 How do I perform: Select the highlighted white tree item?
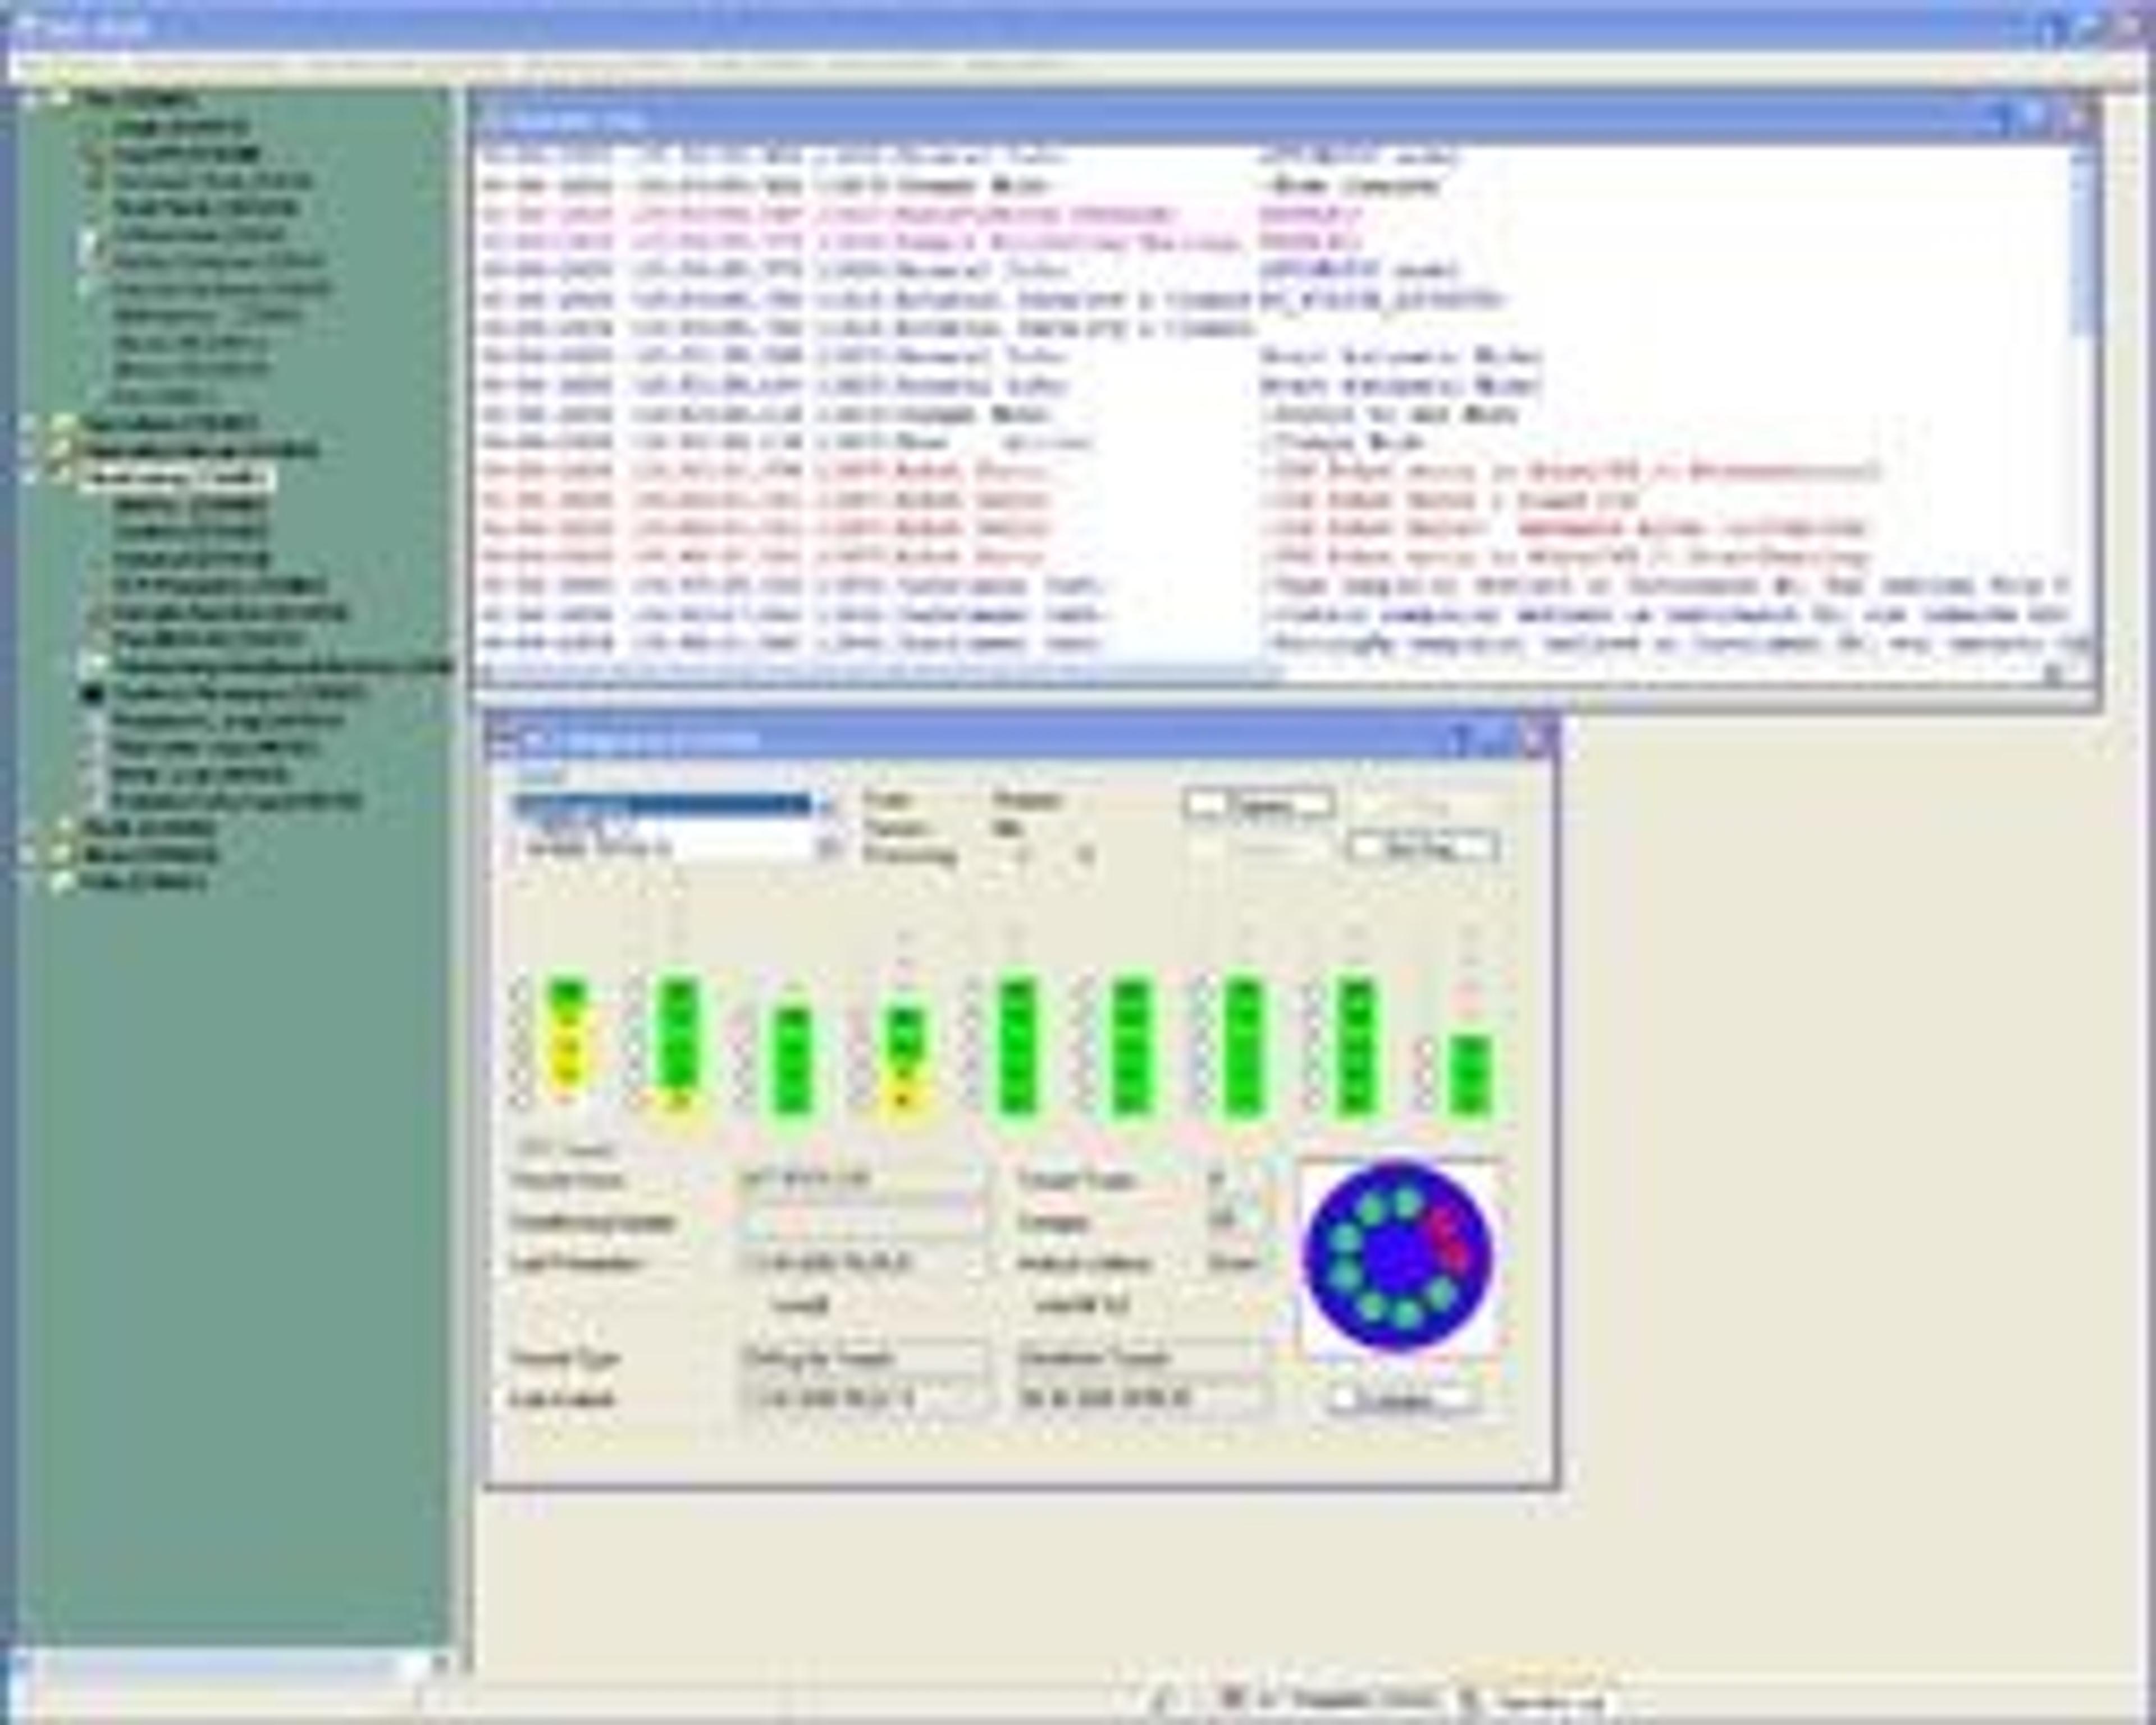pyautogui.click(x=175, y=478)
